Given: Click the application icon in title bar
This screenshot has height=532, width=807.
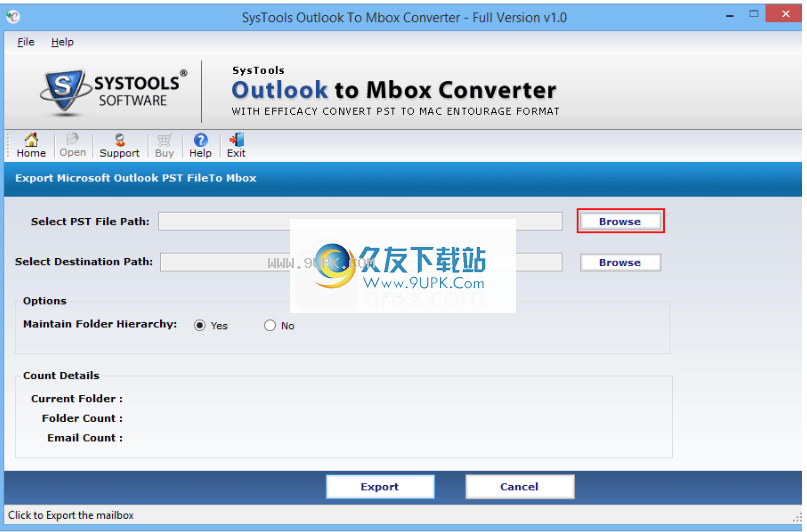Looking at the screenshot, I should [13, 17].
